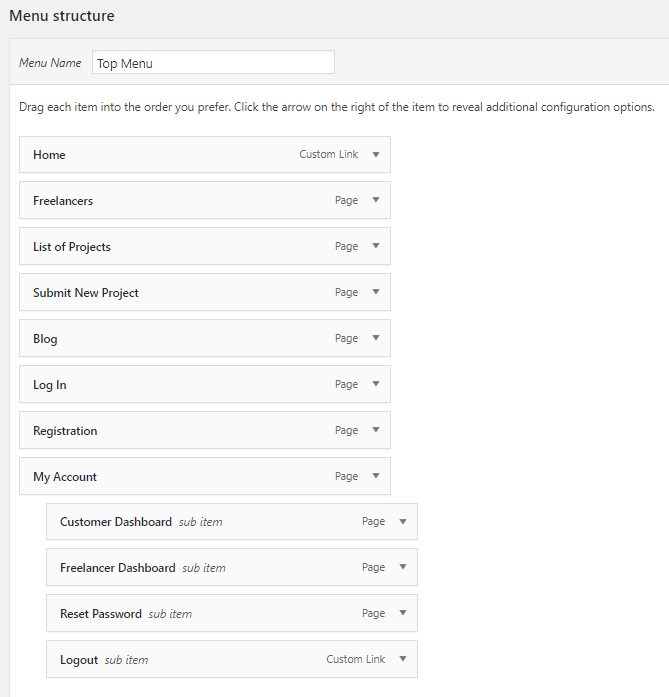This screenshot has height=697, width=669.
Task: Expand Submit New Project options arrow
Action: click(x=376, y=292)
